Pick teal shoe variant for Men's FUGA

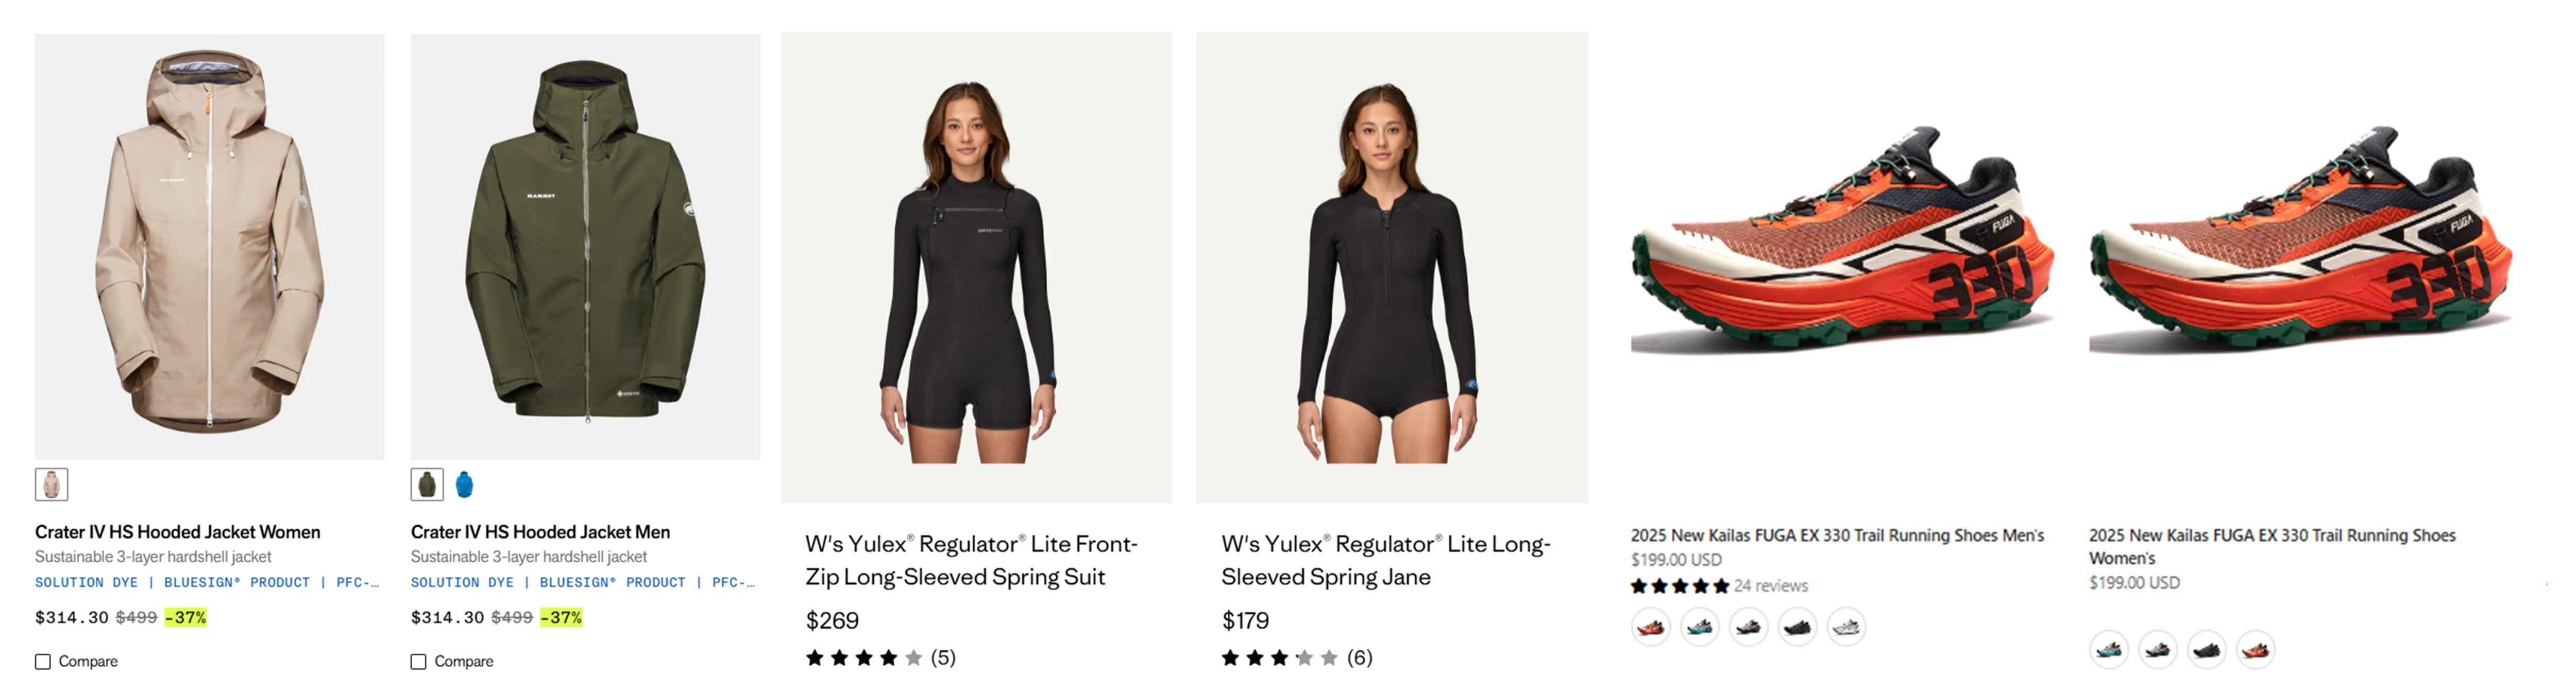(1699, 627)
